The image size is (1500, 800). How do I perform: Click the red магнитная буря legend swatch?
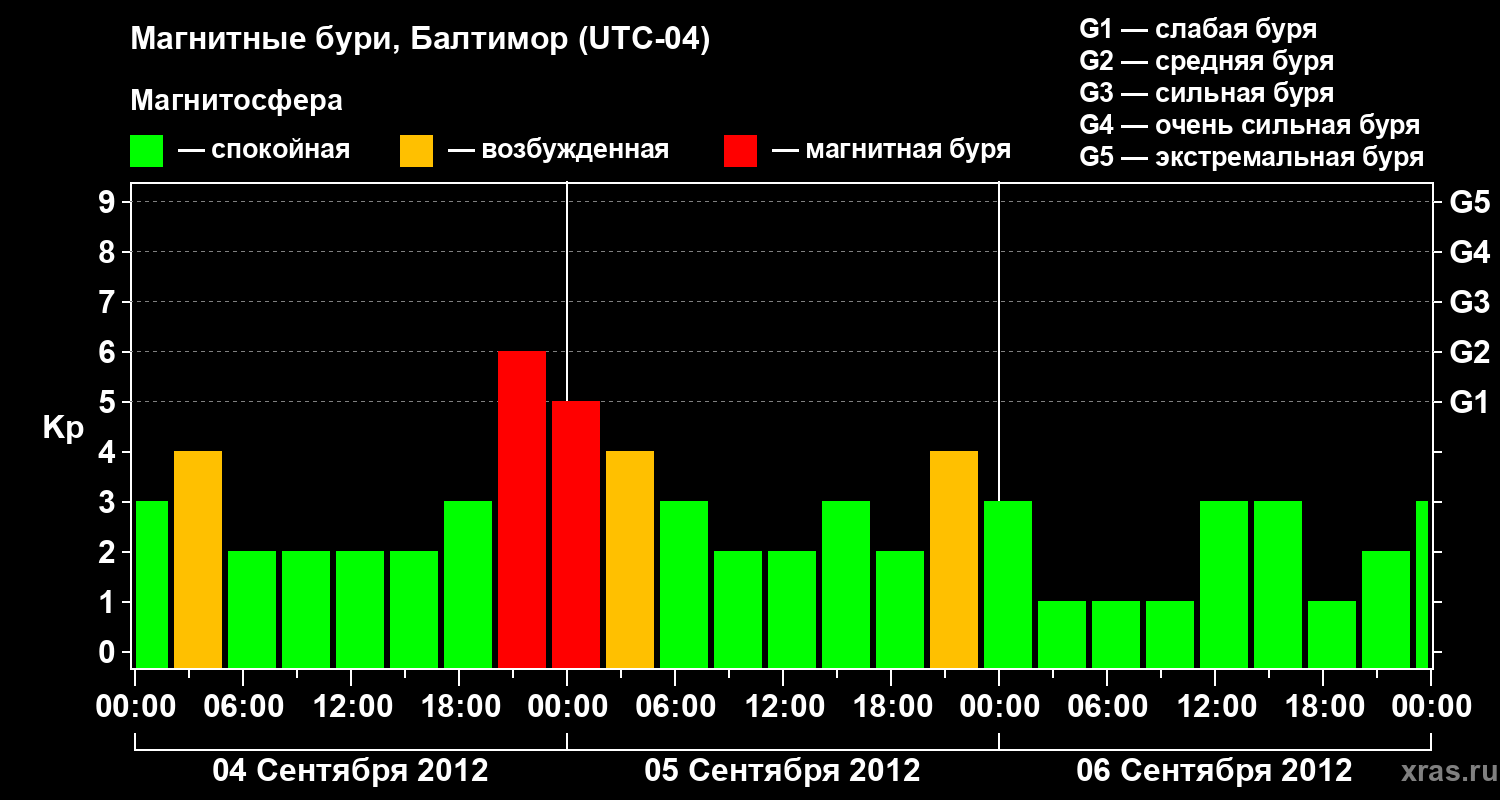click(x=740, y=151)
